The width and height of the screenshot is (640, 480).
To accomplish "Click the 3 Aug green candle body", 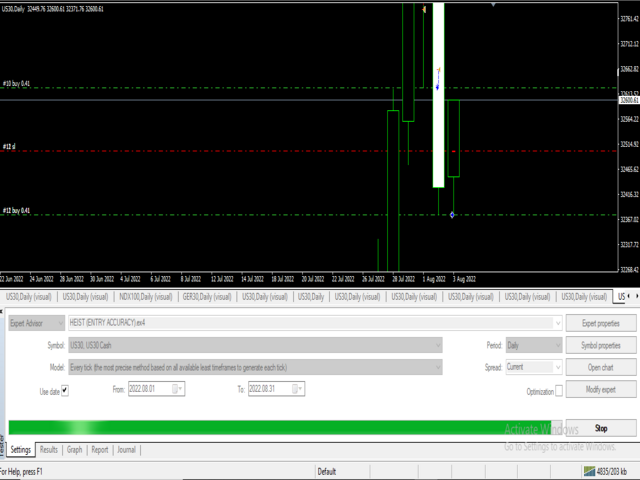I will [453, 138].
